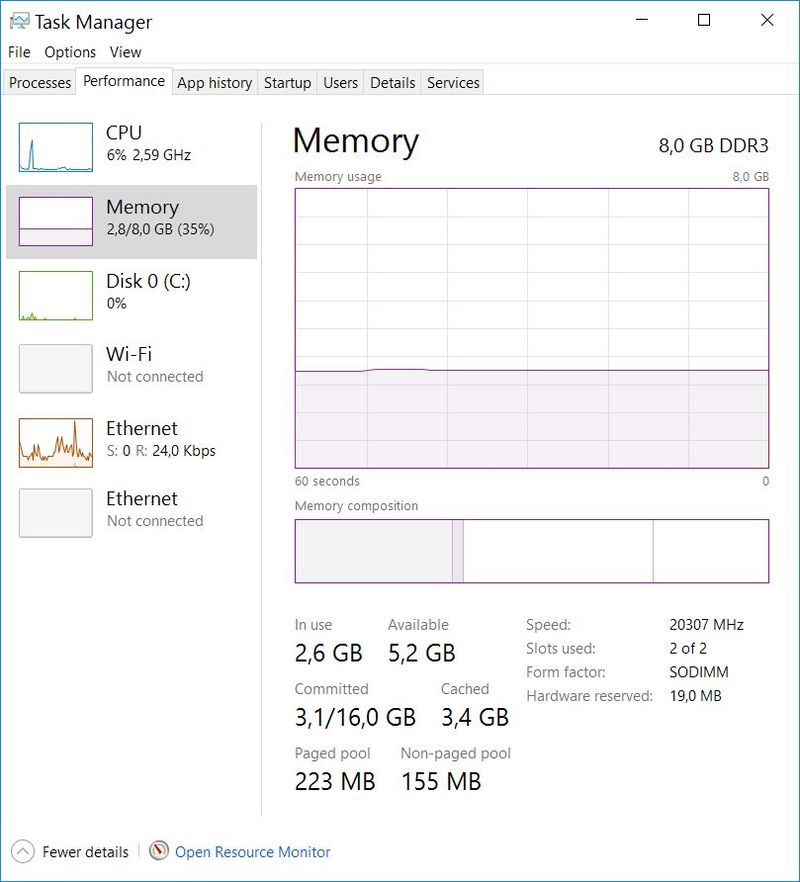The image size is (800, 882).
Task: Select the CPU usage graph thumbnail
Action: coord(55,148)
